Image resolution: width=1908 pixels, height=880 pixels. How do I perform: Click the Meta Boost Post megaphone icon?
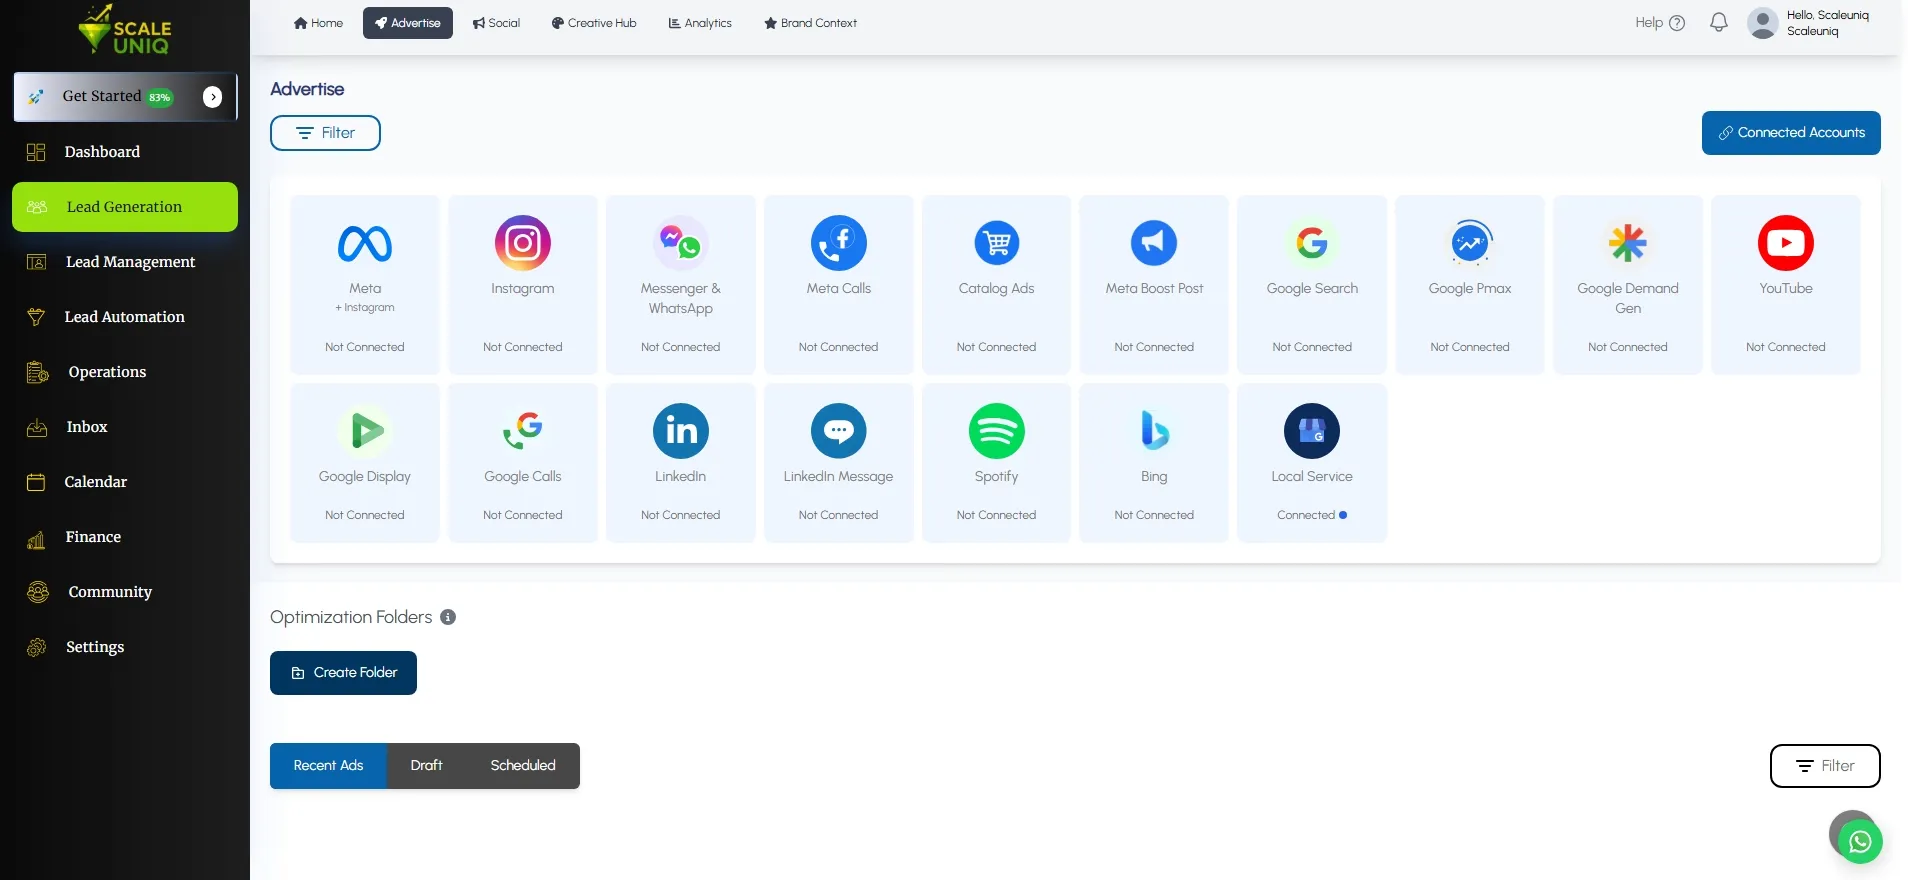(x=1154, y=243)
